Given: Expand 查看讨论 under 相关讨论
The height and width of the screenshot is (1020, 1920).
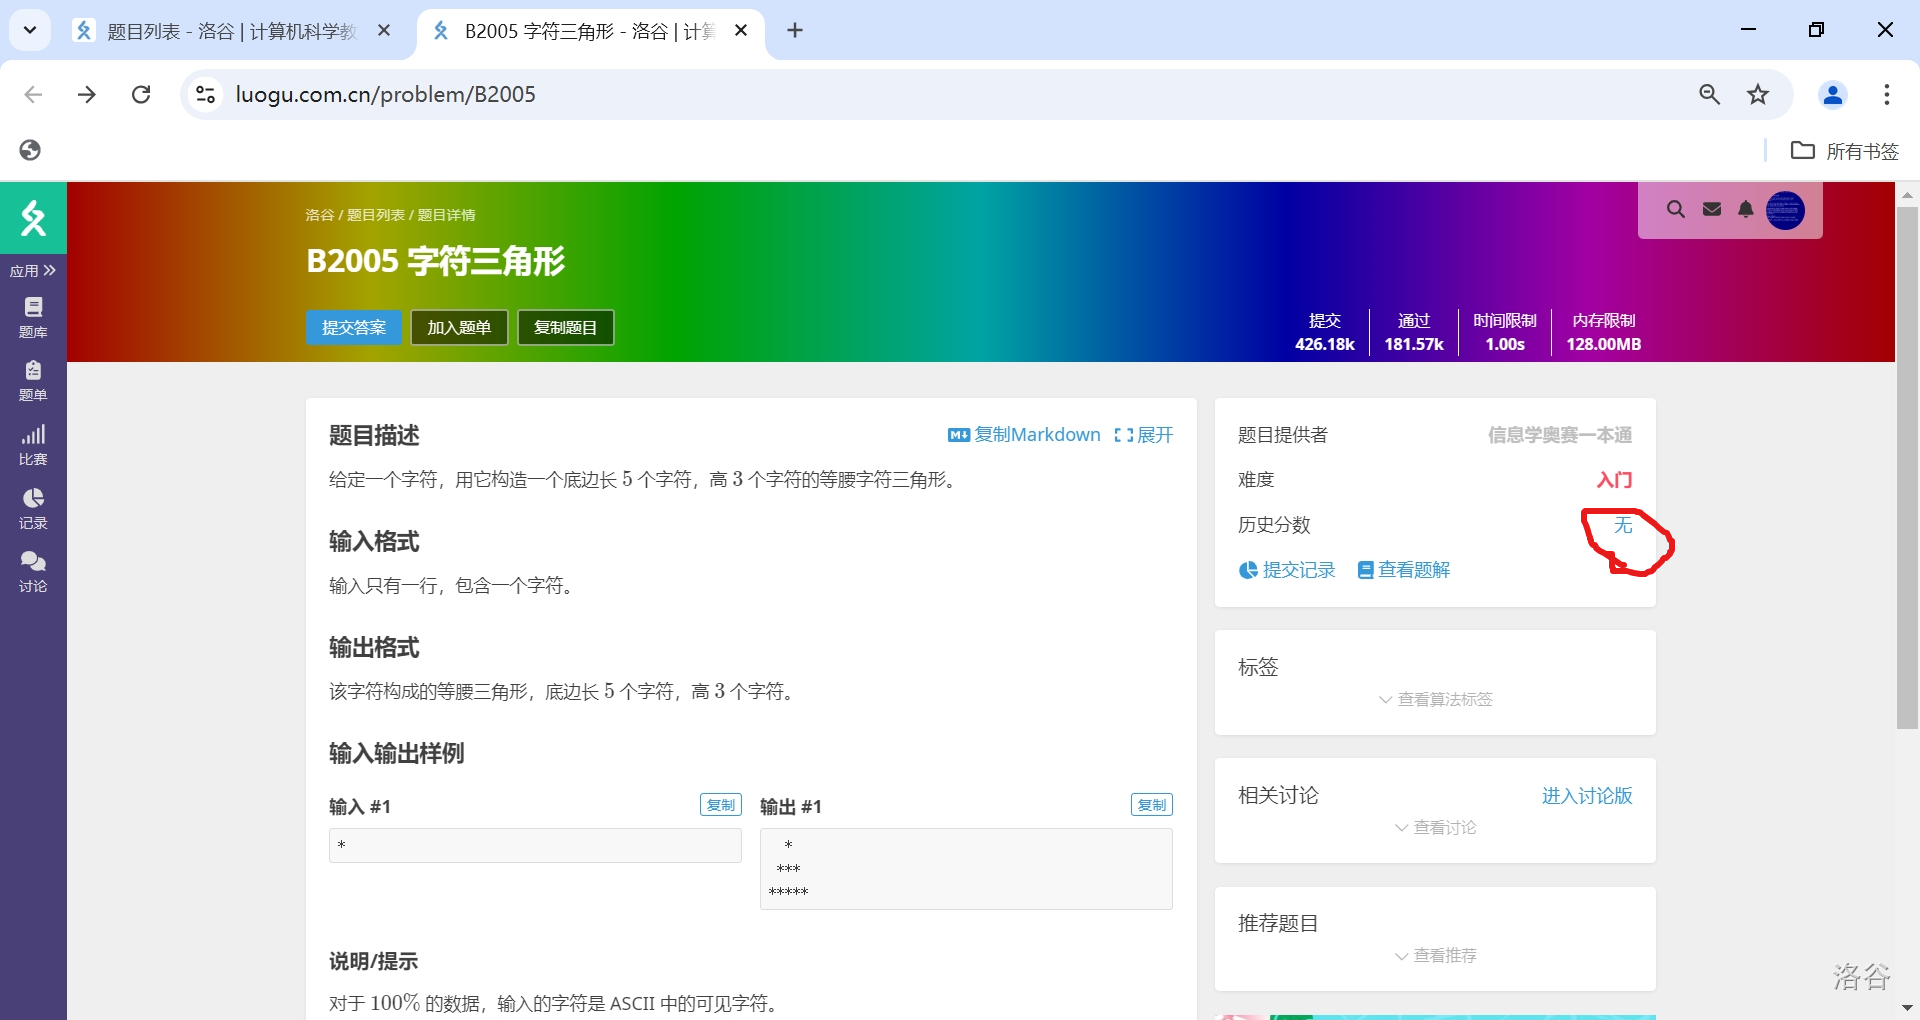Looking at the screenshot, I should point(1435,827).
